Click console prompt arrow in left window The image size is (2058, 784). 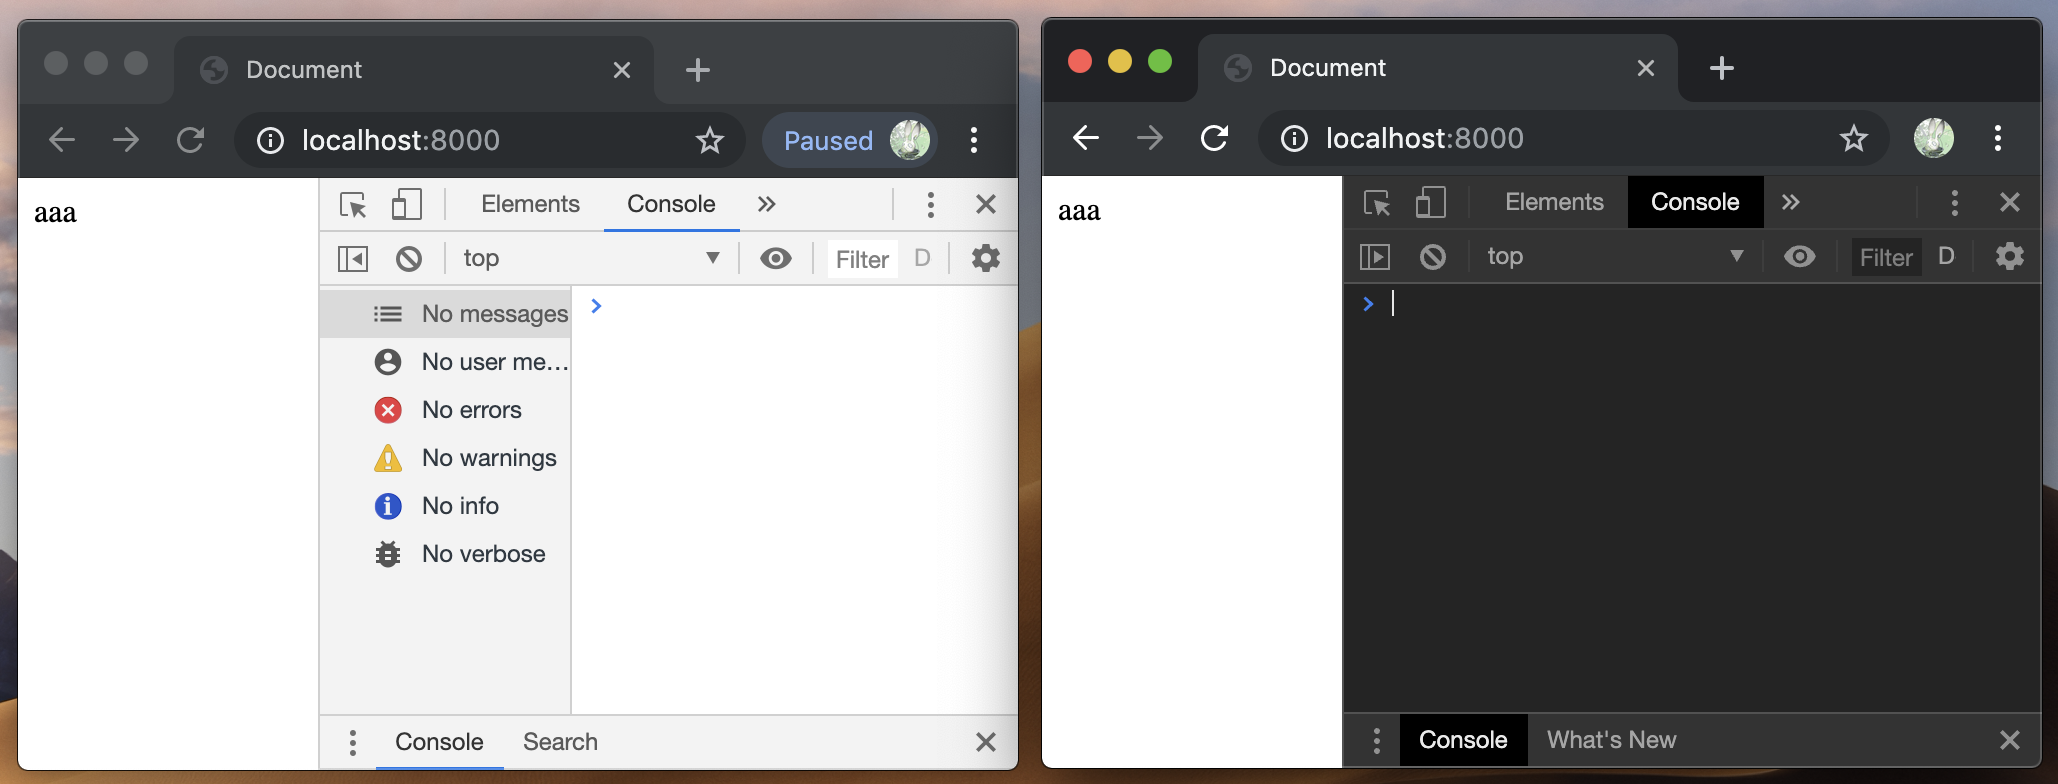596,306
